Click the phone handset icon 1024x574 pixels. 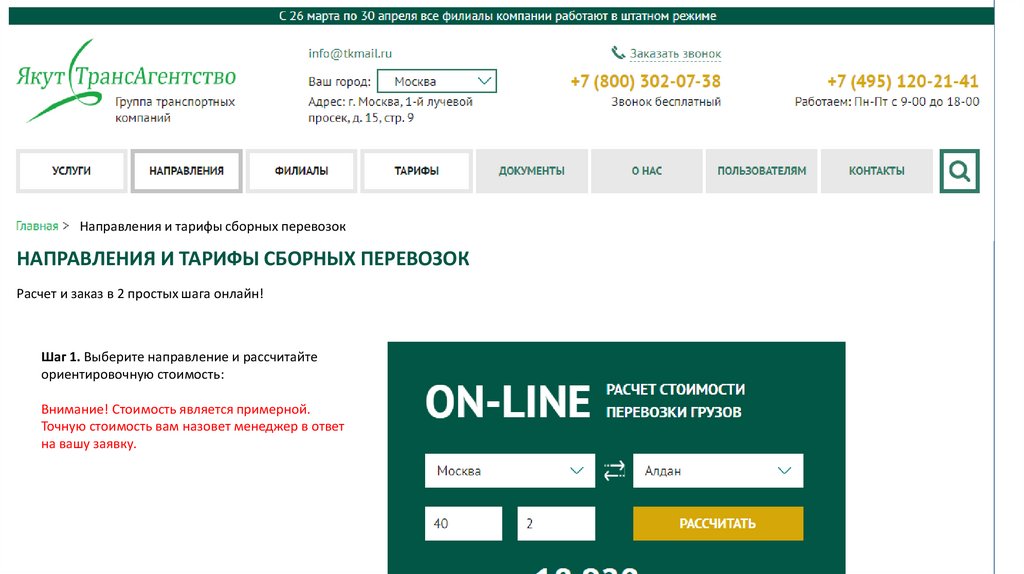[x=618, y=53]
